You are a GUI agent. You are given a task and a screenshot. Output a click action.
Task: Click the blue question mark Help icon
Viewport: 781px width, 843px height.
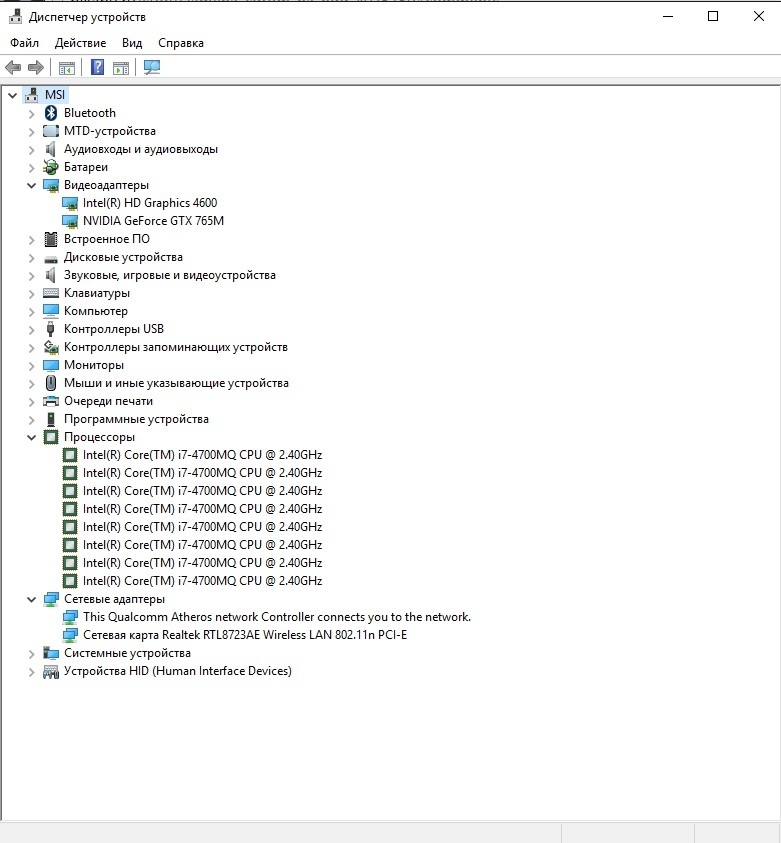[x=97, y=68]
